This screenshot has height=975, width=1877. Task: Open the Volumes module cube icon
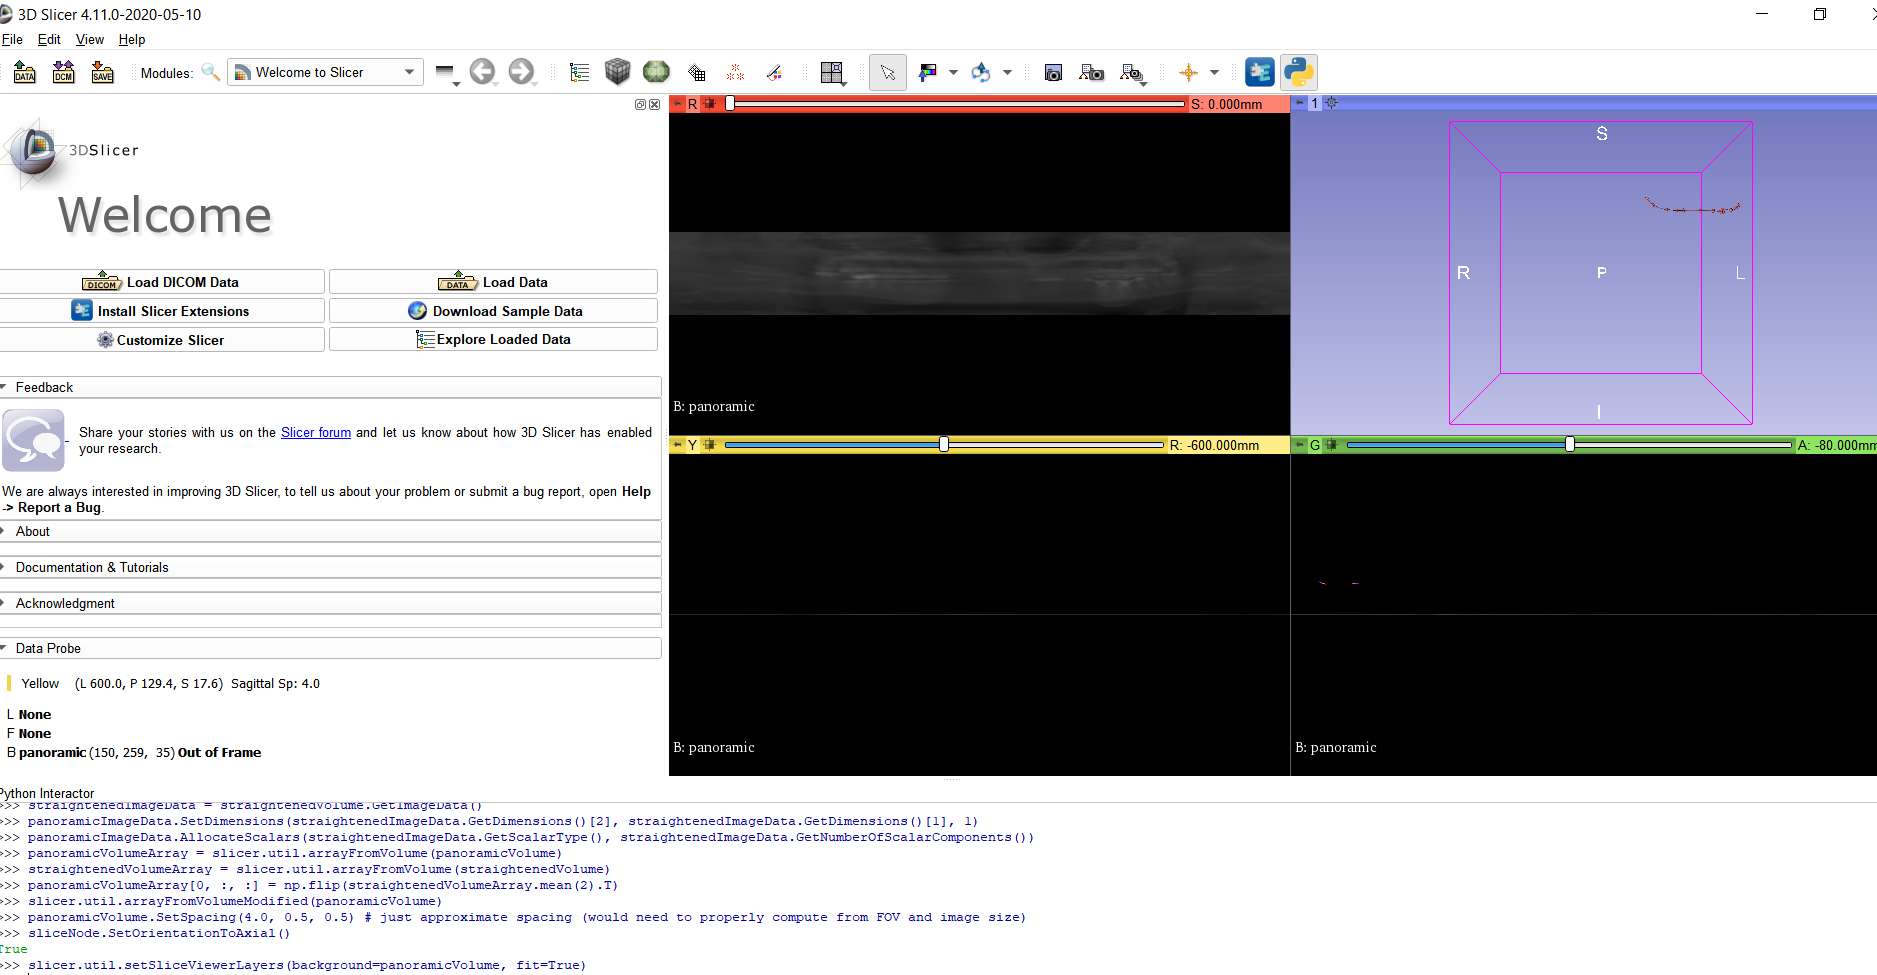[x=618, y=71]
